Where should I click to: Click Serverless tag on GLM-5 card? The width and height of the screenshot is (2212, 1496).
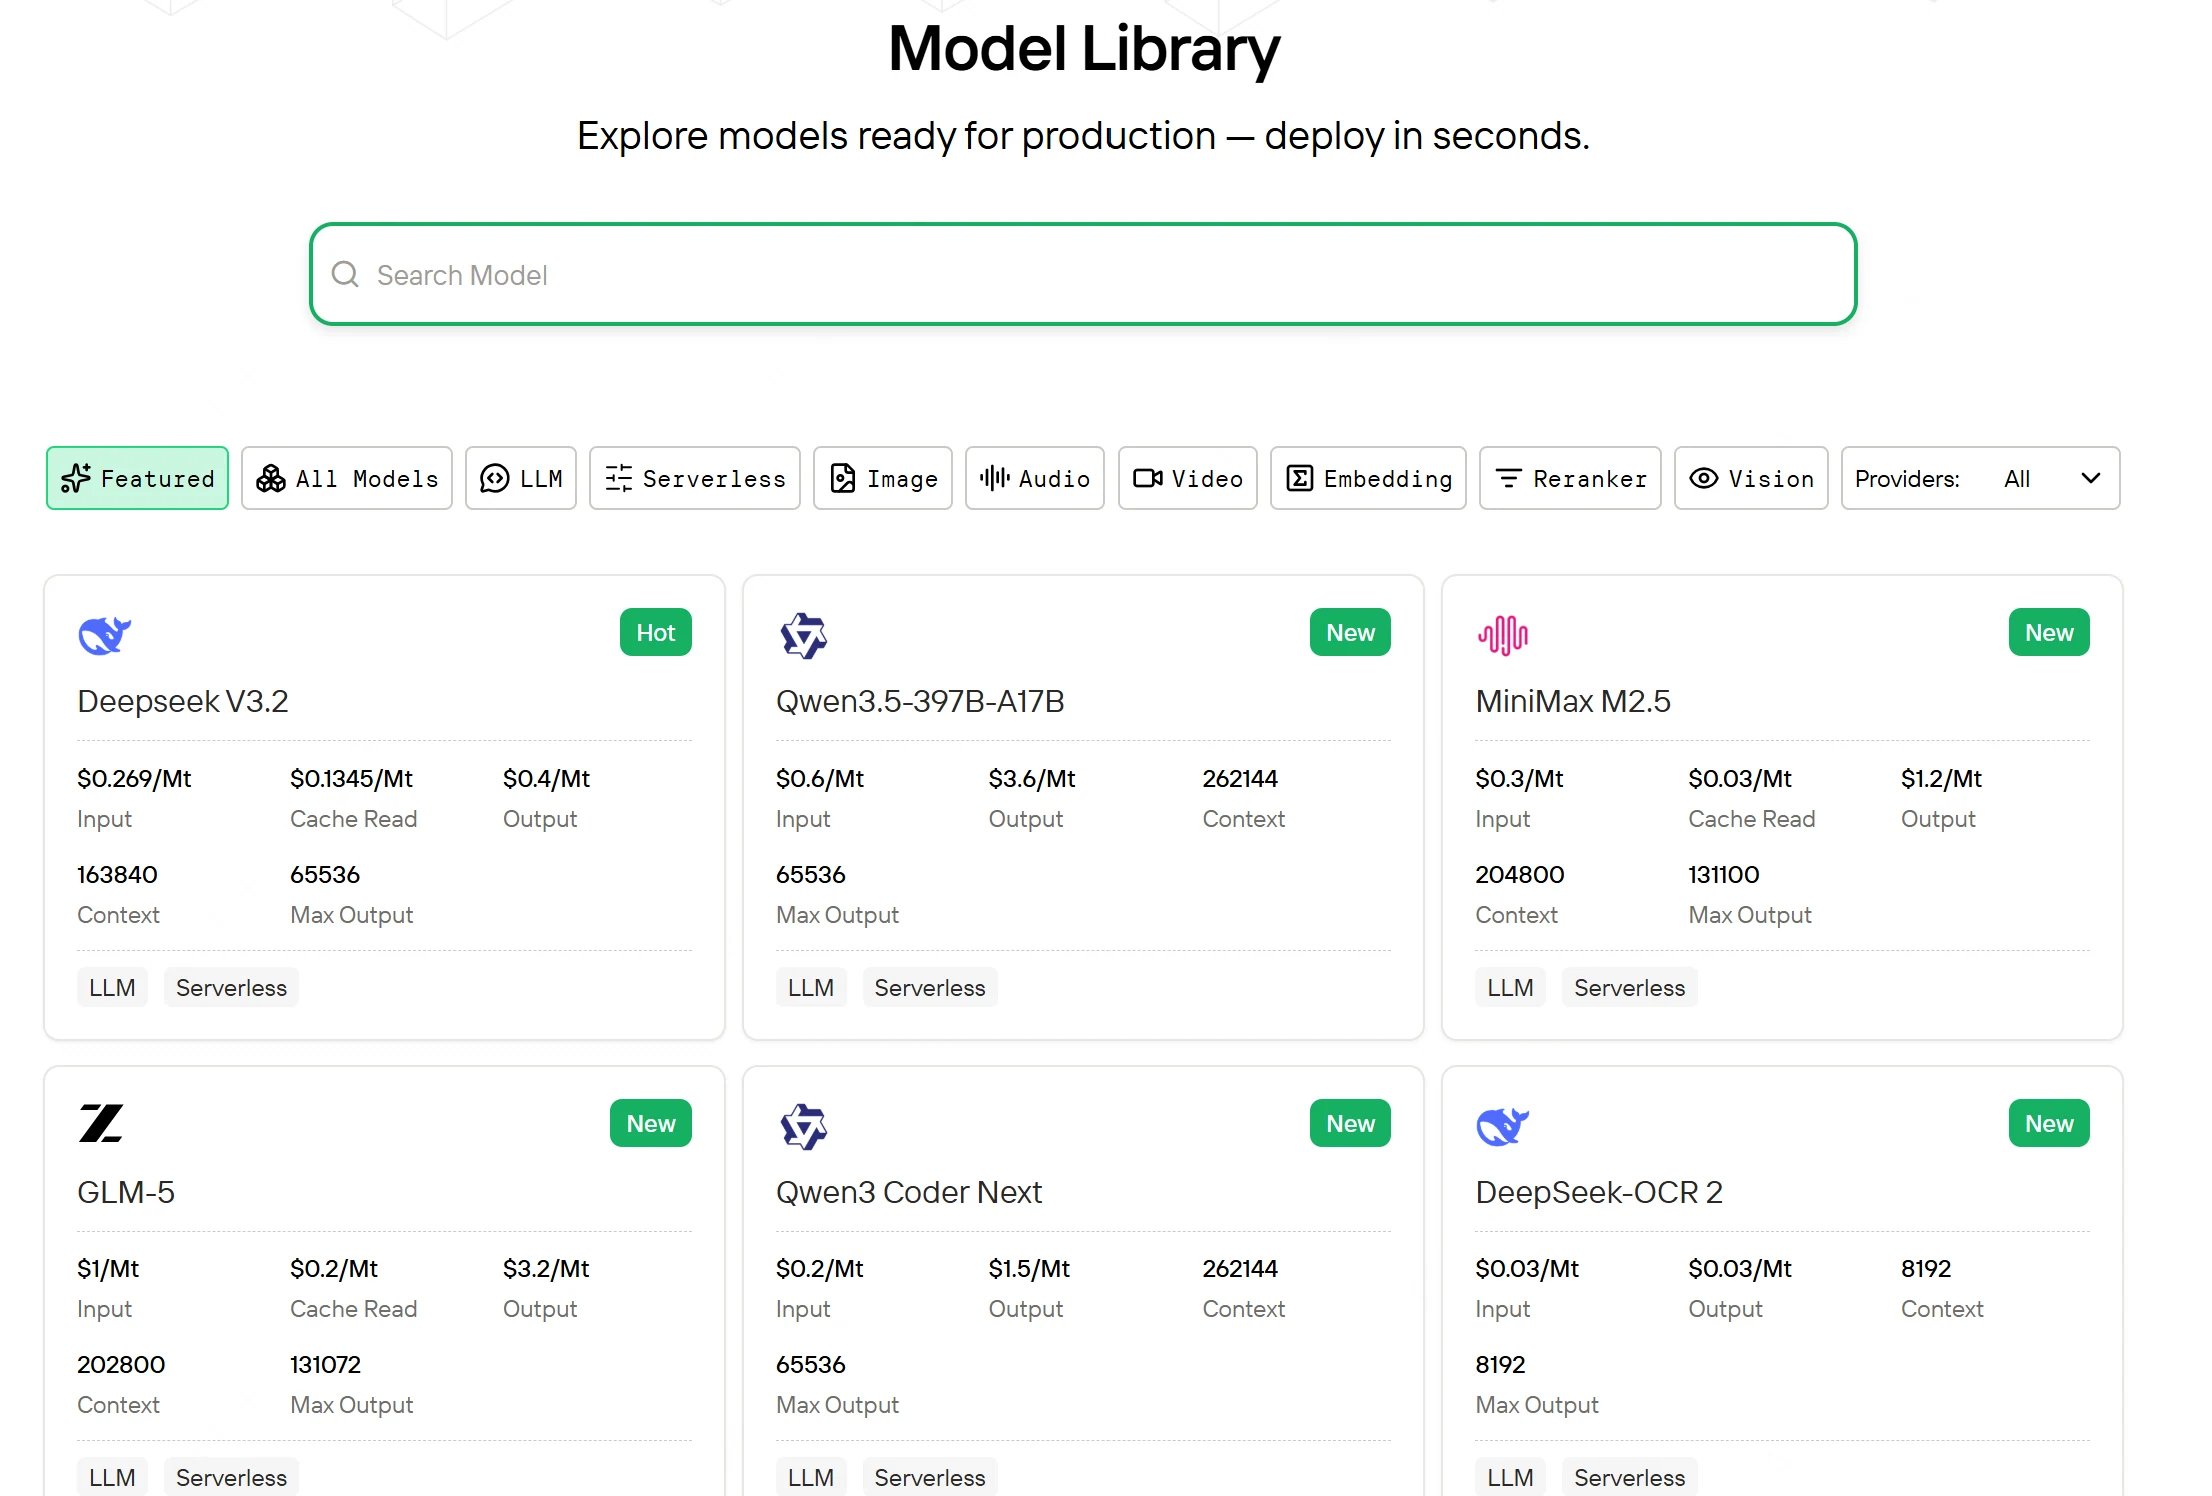[231, 1477]
